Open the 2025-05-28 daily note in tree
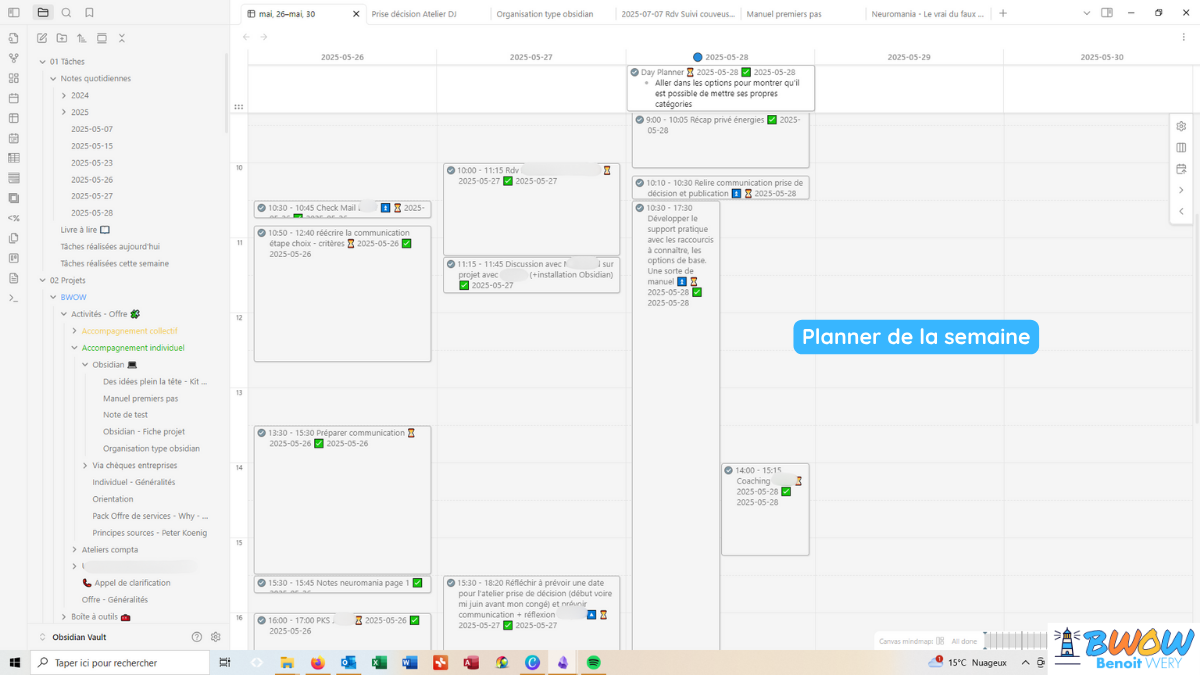This screenshot has width=1200, height=675. (92, 213)
